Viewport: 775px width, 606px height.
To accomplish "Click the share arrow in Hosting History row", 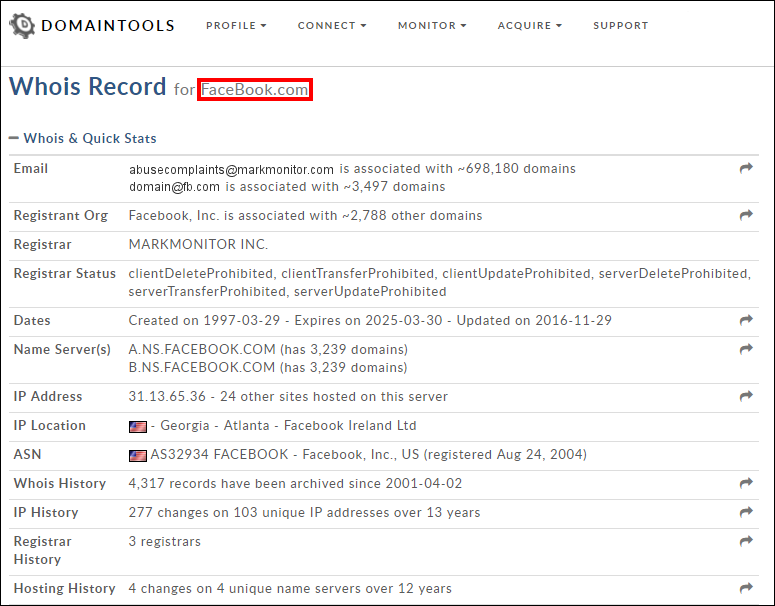I will [746, 588].
